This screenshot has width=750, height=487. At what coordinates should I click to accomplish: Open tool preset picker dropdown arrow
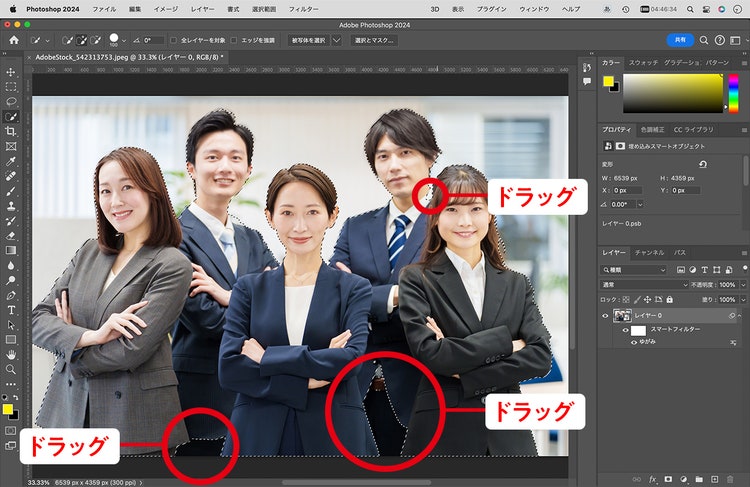47,40
